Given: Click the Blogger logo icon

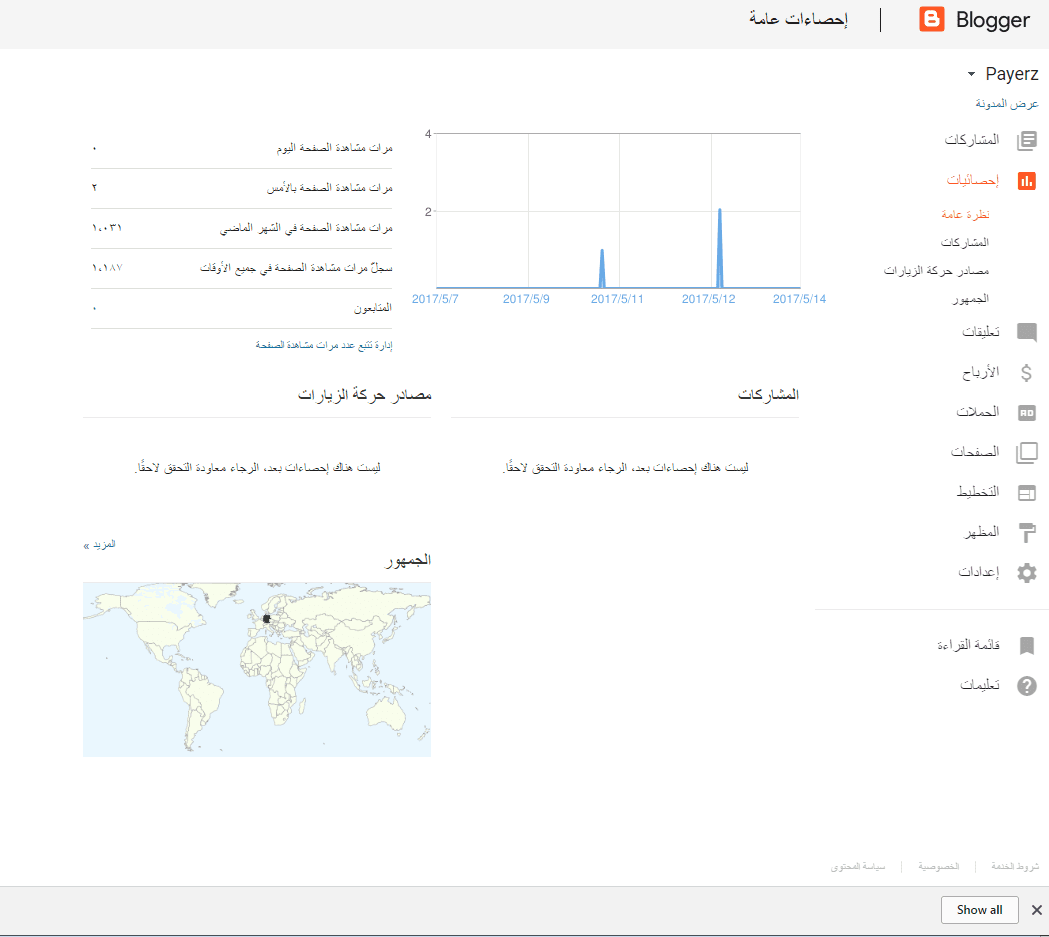Looking at the screenshot, I should point(932,20).
